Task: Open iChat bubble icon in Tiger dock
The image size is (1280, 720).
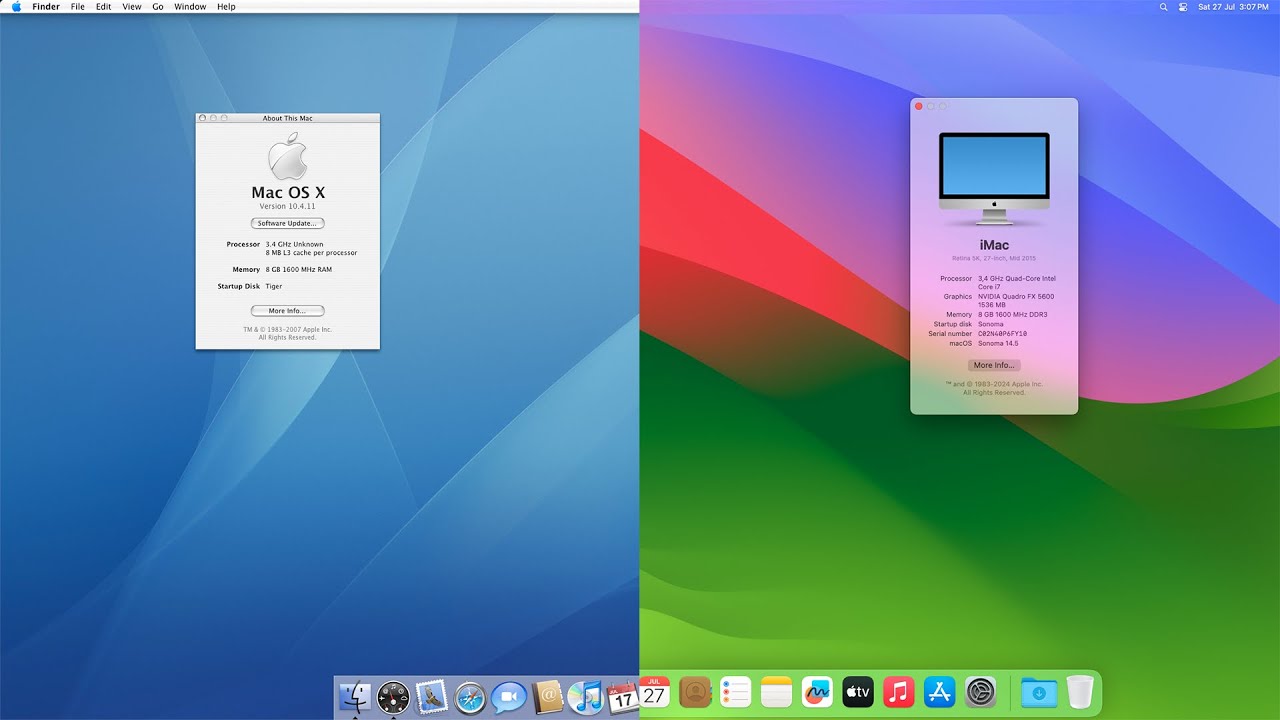Action: pyautogui.click(x=509, y=696)
